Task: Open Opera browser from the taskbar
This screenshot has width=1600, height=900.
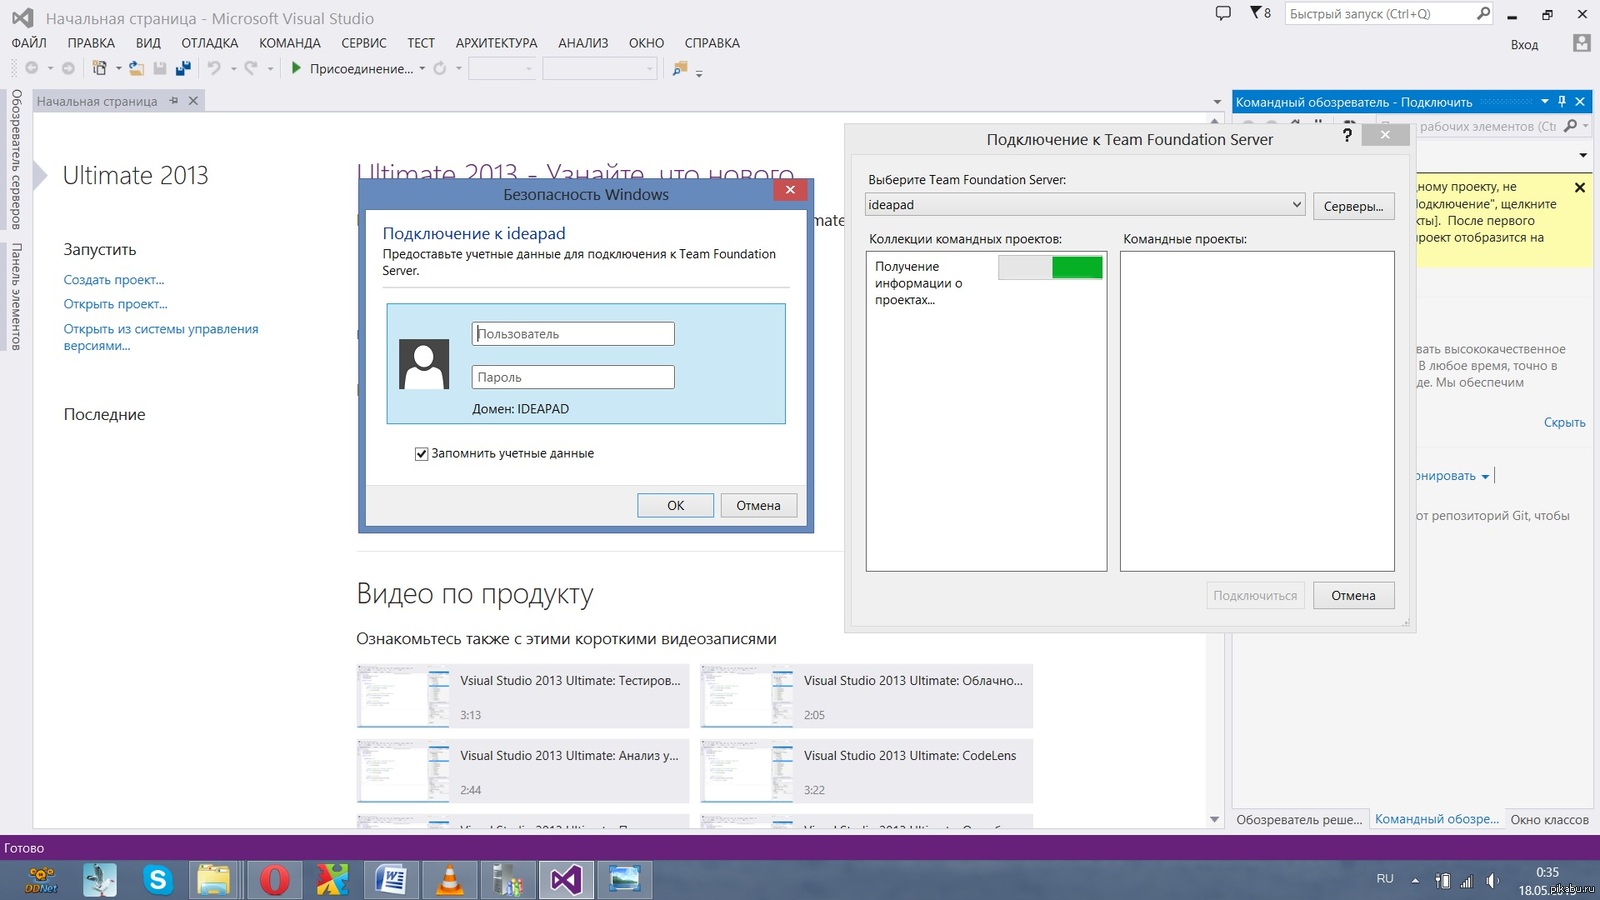Action: (274, 880)
